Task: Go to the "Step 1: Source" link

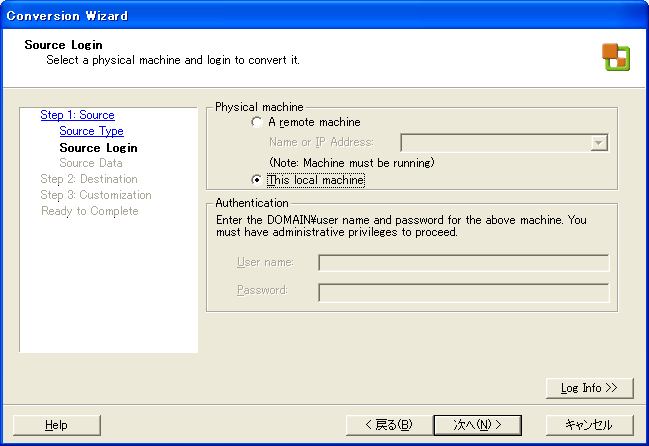Action: (x=77, y=115)
